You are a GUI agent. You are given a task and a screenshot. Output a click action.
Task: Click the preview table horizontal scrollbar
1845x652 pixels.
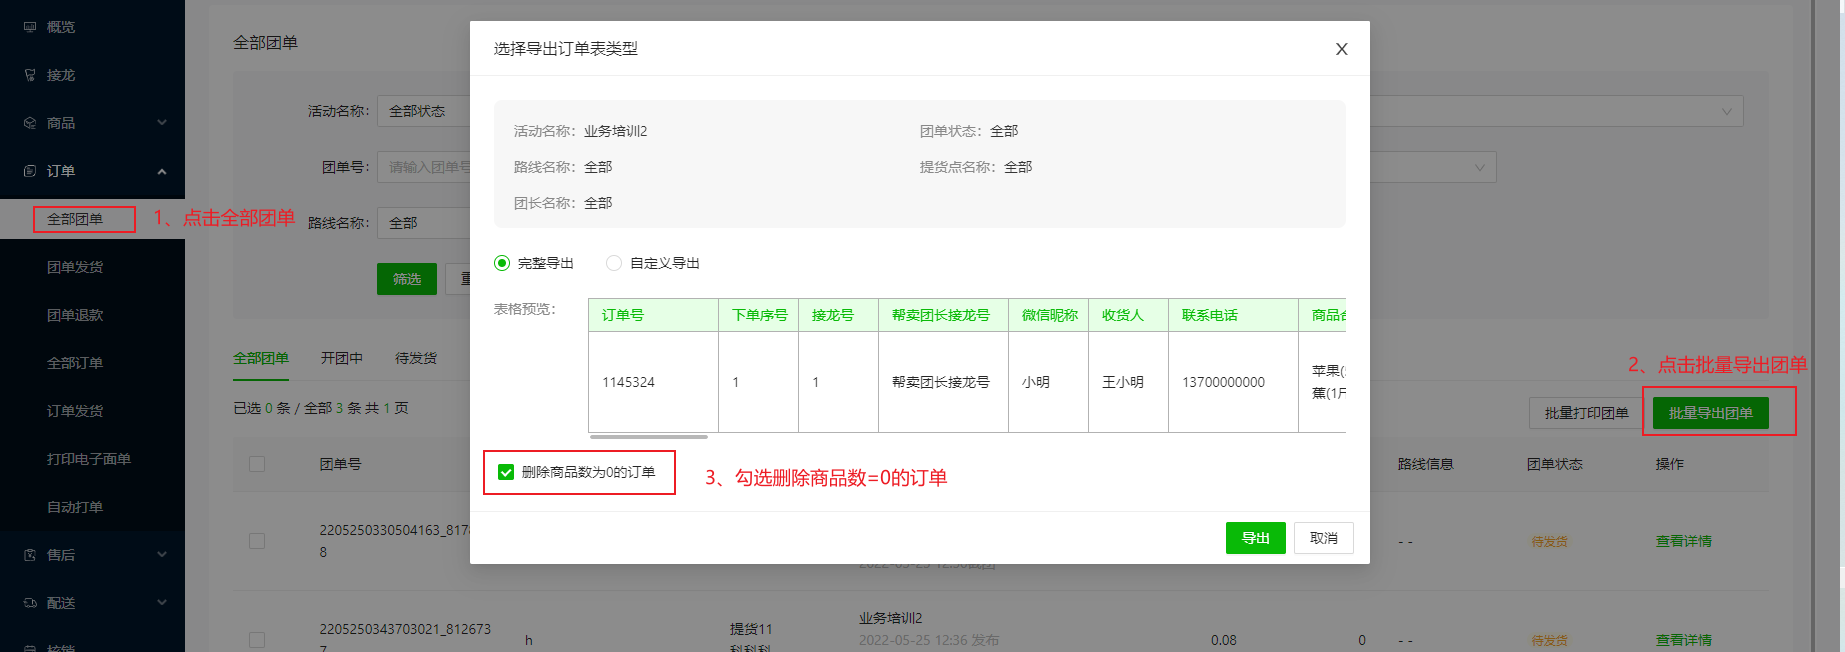click(x=649, y=437)
